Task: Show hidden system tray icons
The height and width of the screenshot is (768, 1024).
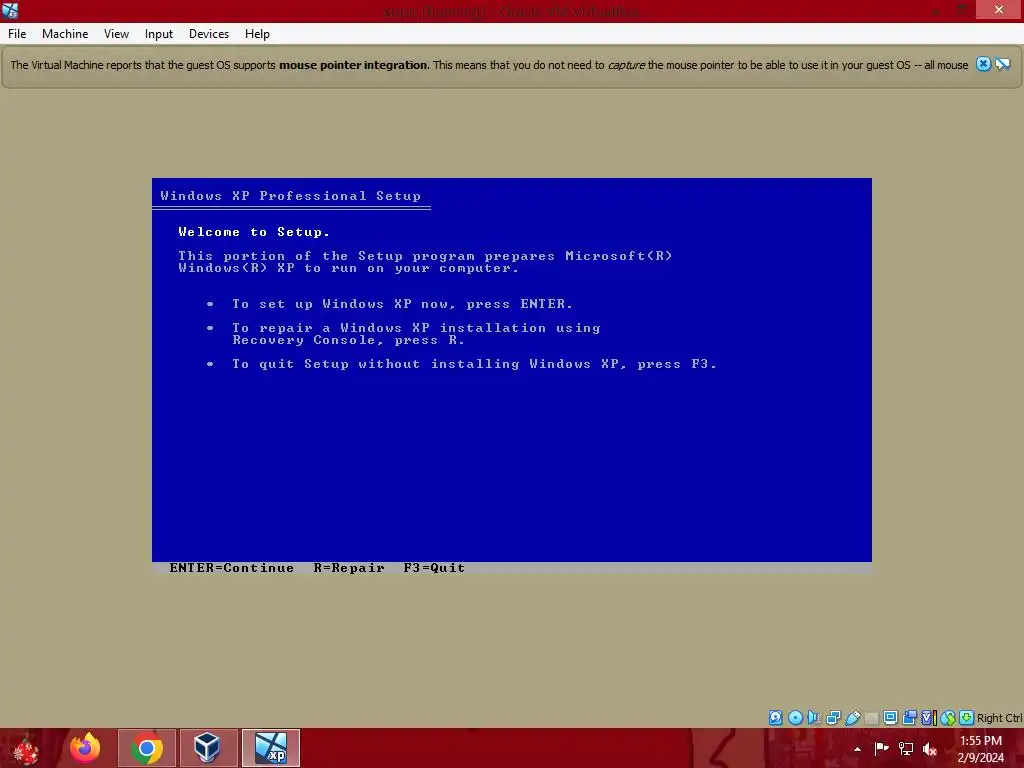Action: (x=857, y=749)
